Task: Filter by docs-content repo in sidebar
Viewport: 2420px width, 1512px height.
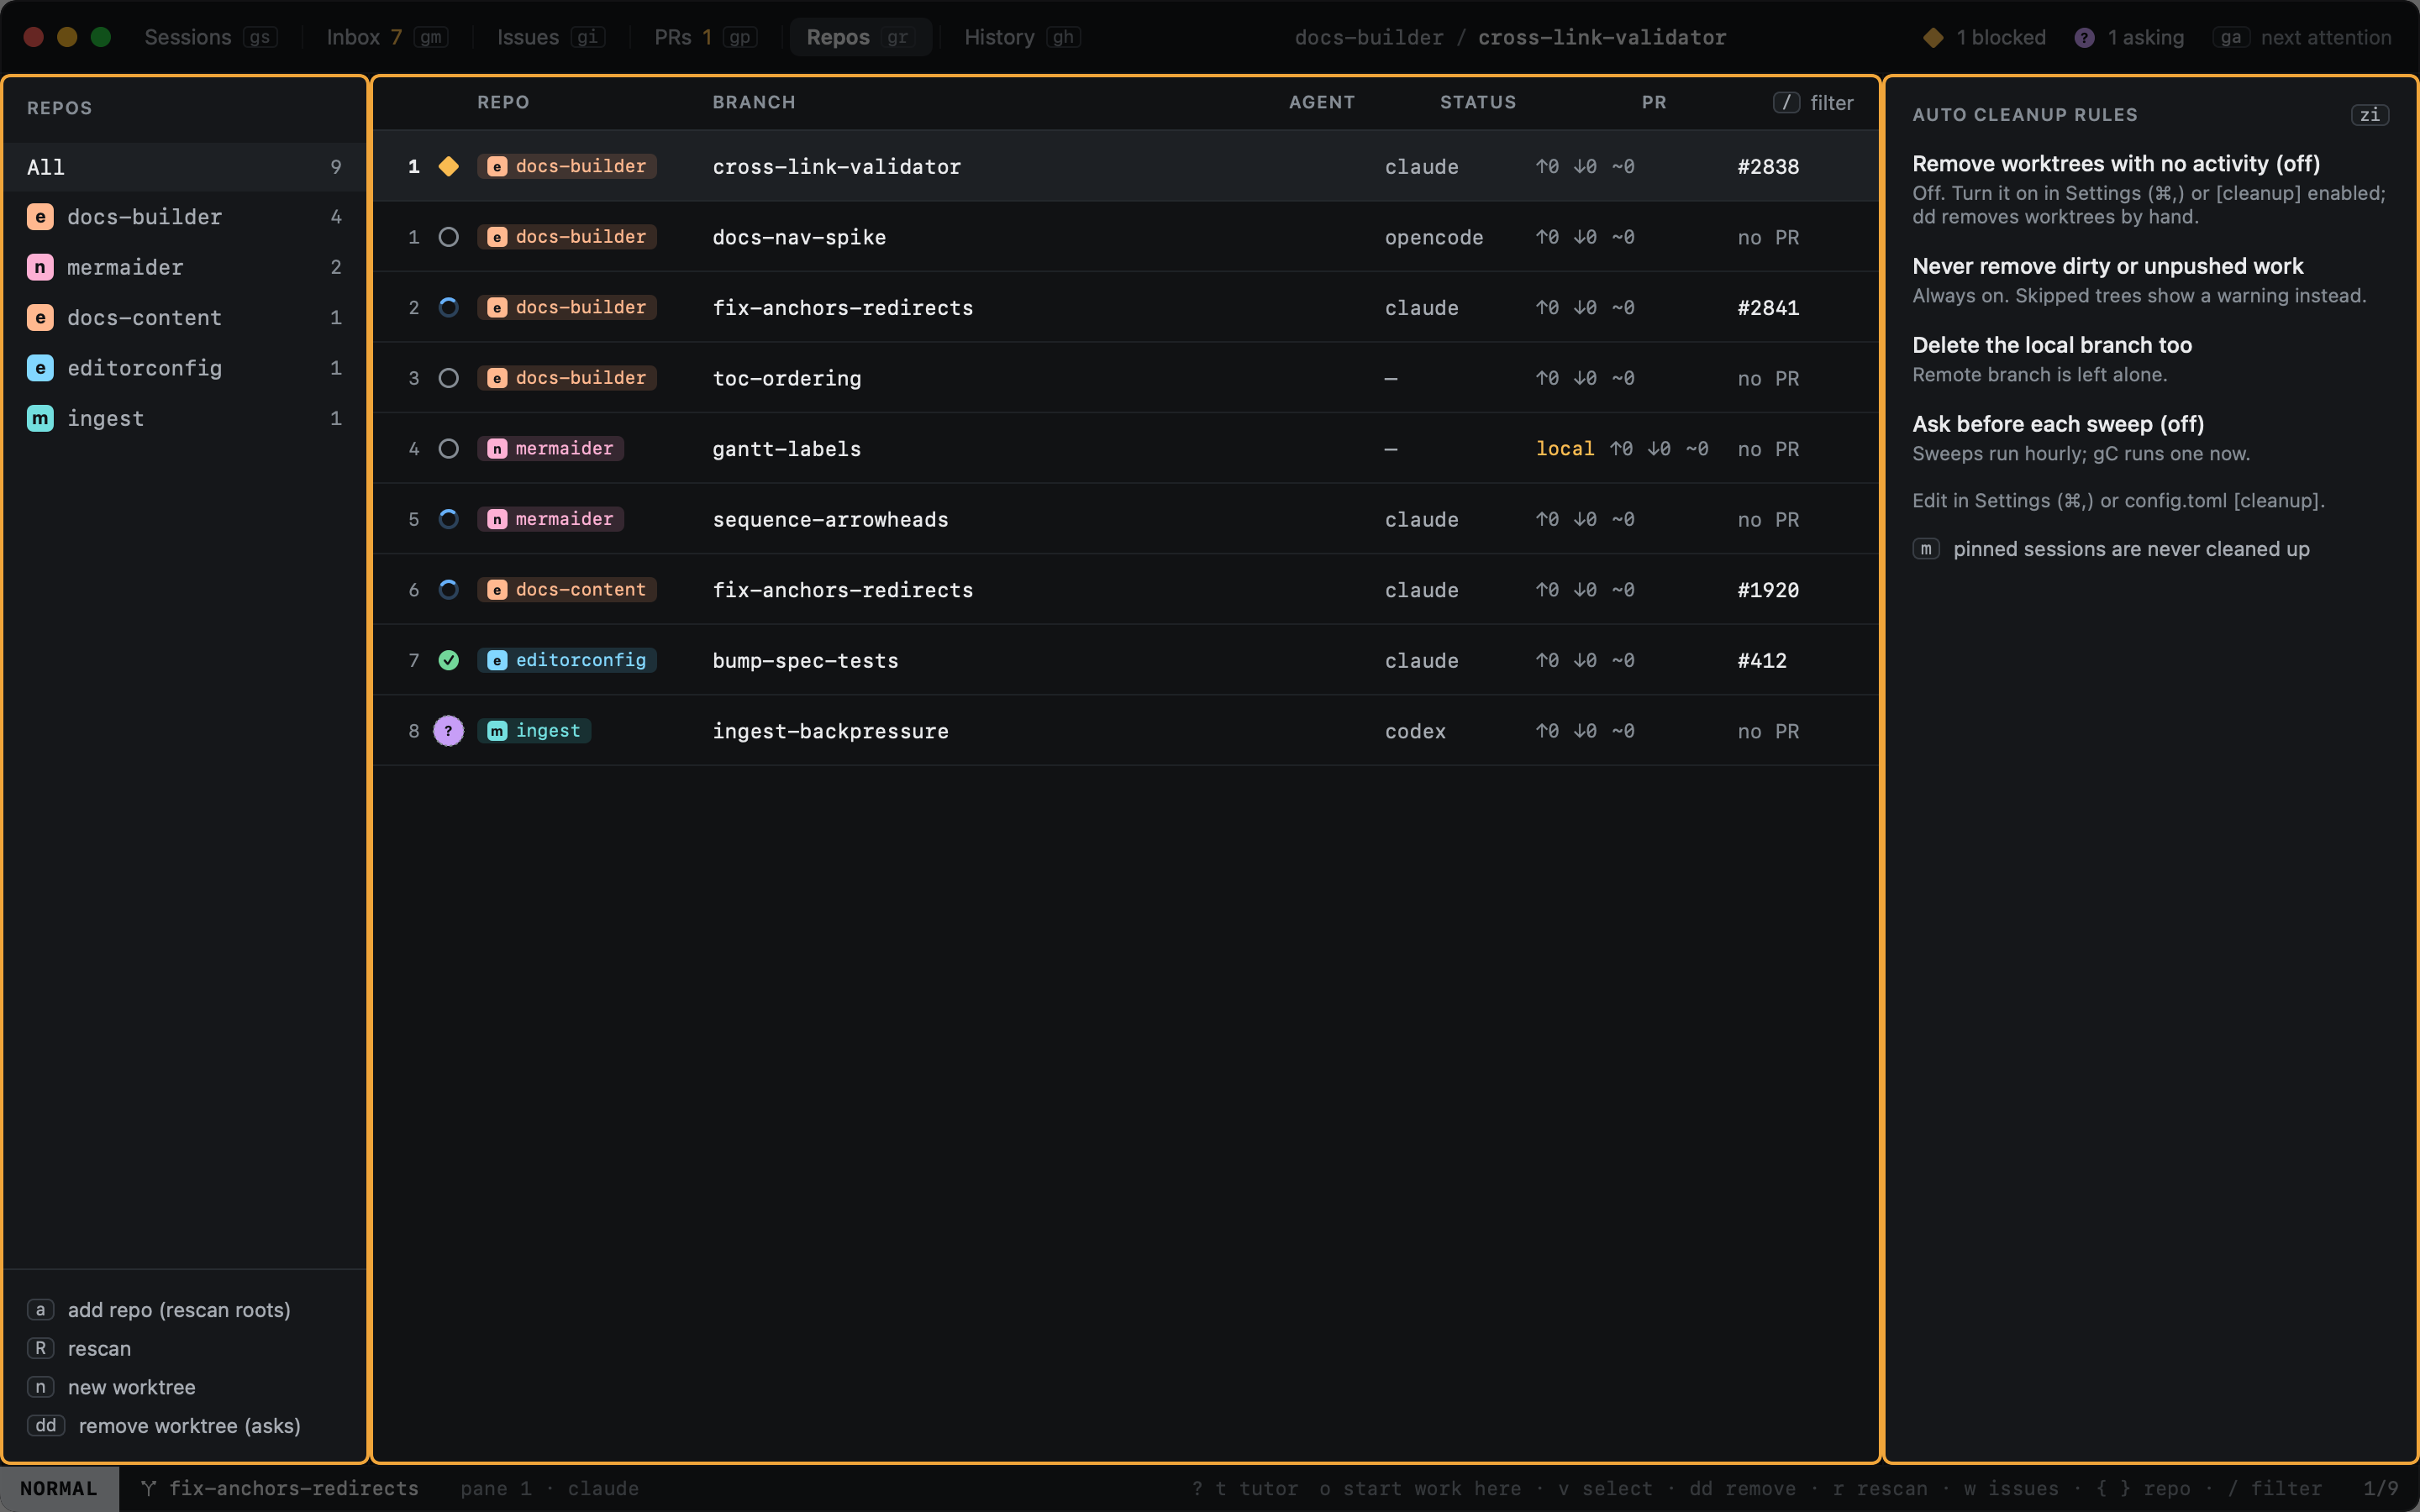Action: click(185, 318)
